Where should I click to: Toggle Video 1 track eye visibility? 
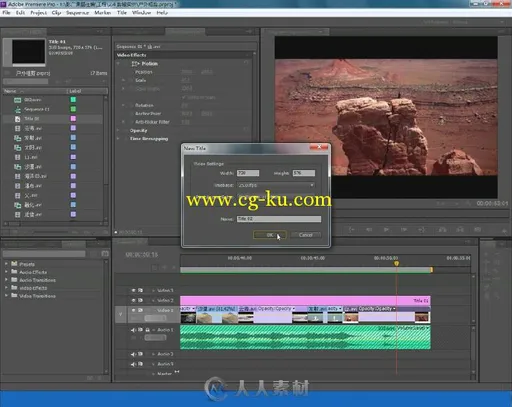tap(133, 310)
